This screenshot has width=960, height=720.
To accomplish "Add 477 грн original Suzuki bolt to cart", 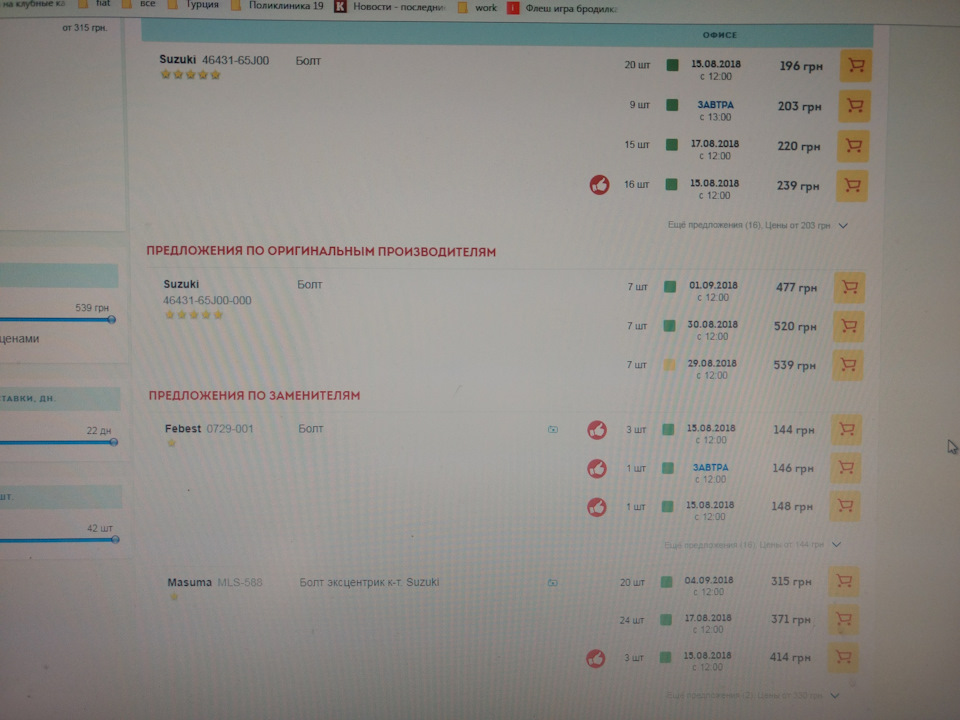I will [x=850, y=287].
